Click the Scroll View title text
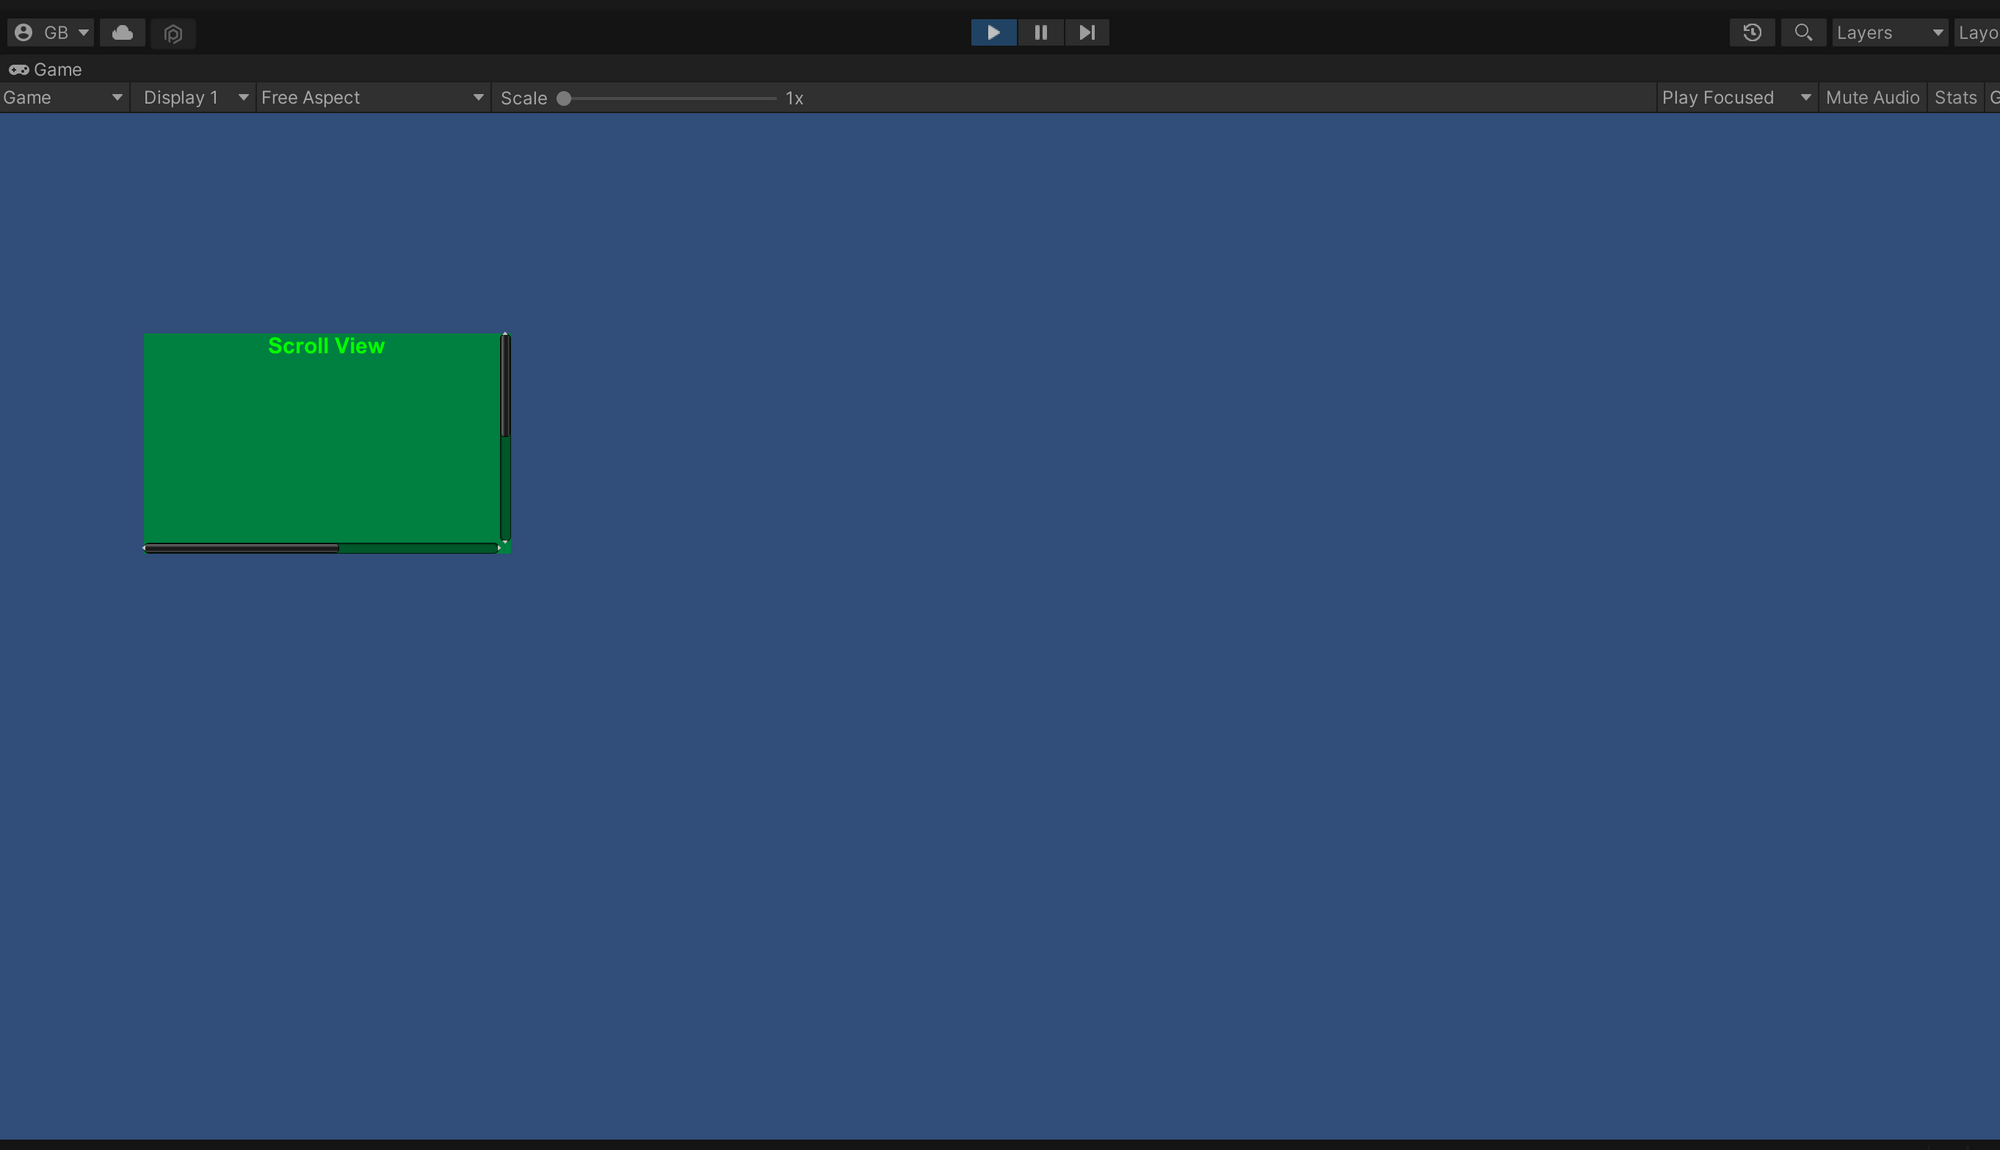The image size is (2000, 1150). pos(326,346)
